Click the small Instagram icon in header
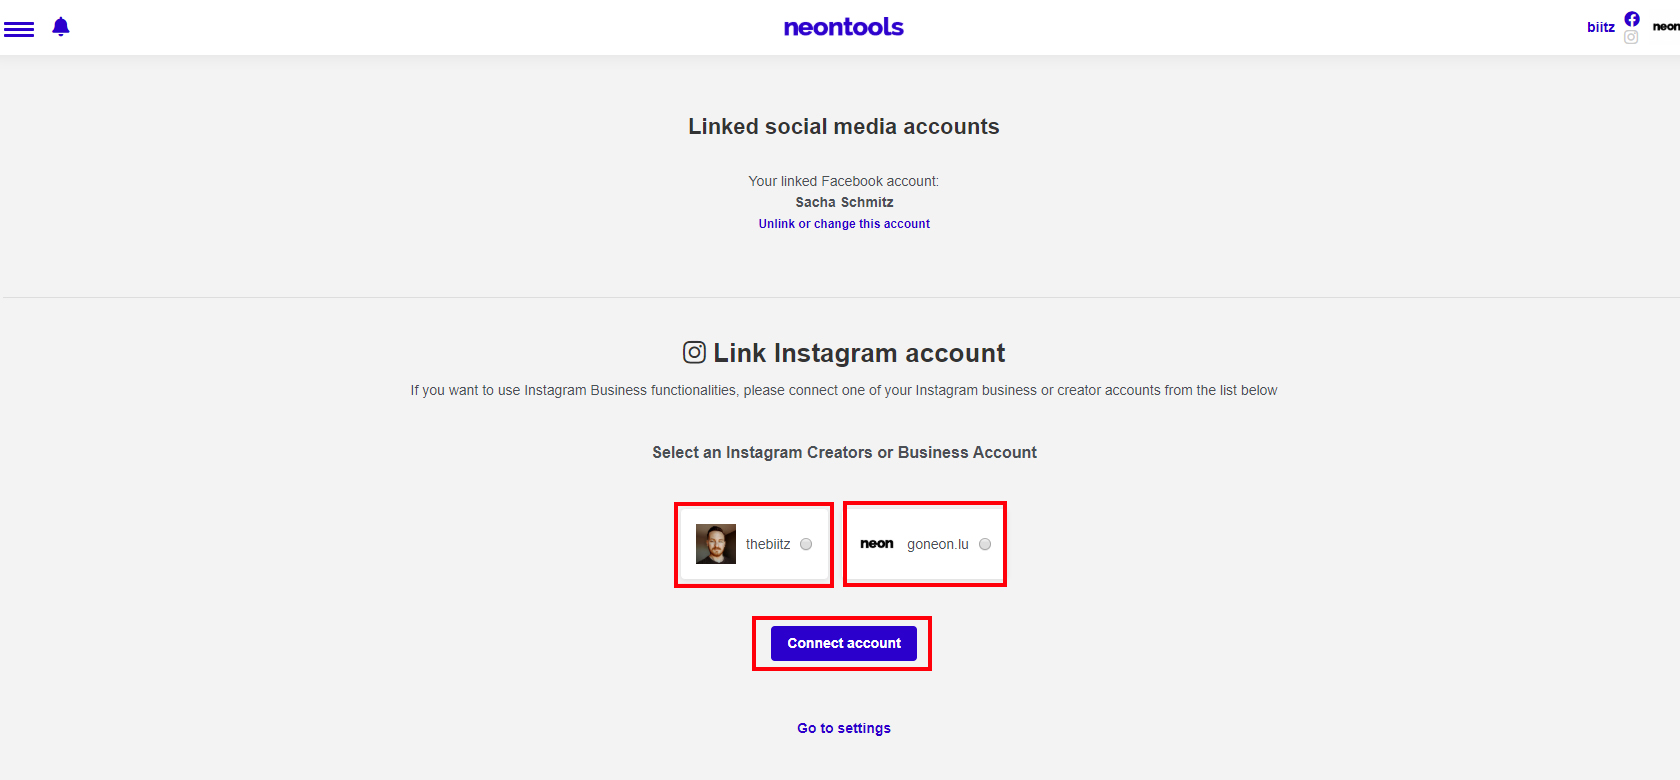This screenshot has height=780, width=1680. point(1631,37)
